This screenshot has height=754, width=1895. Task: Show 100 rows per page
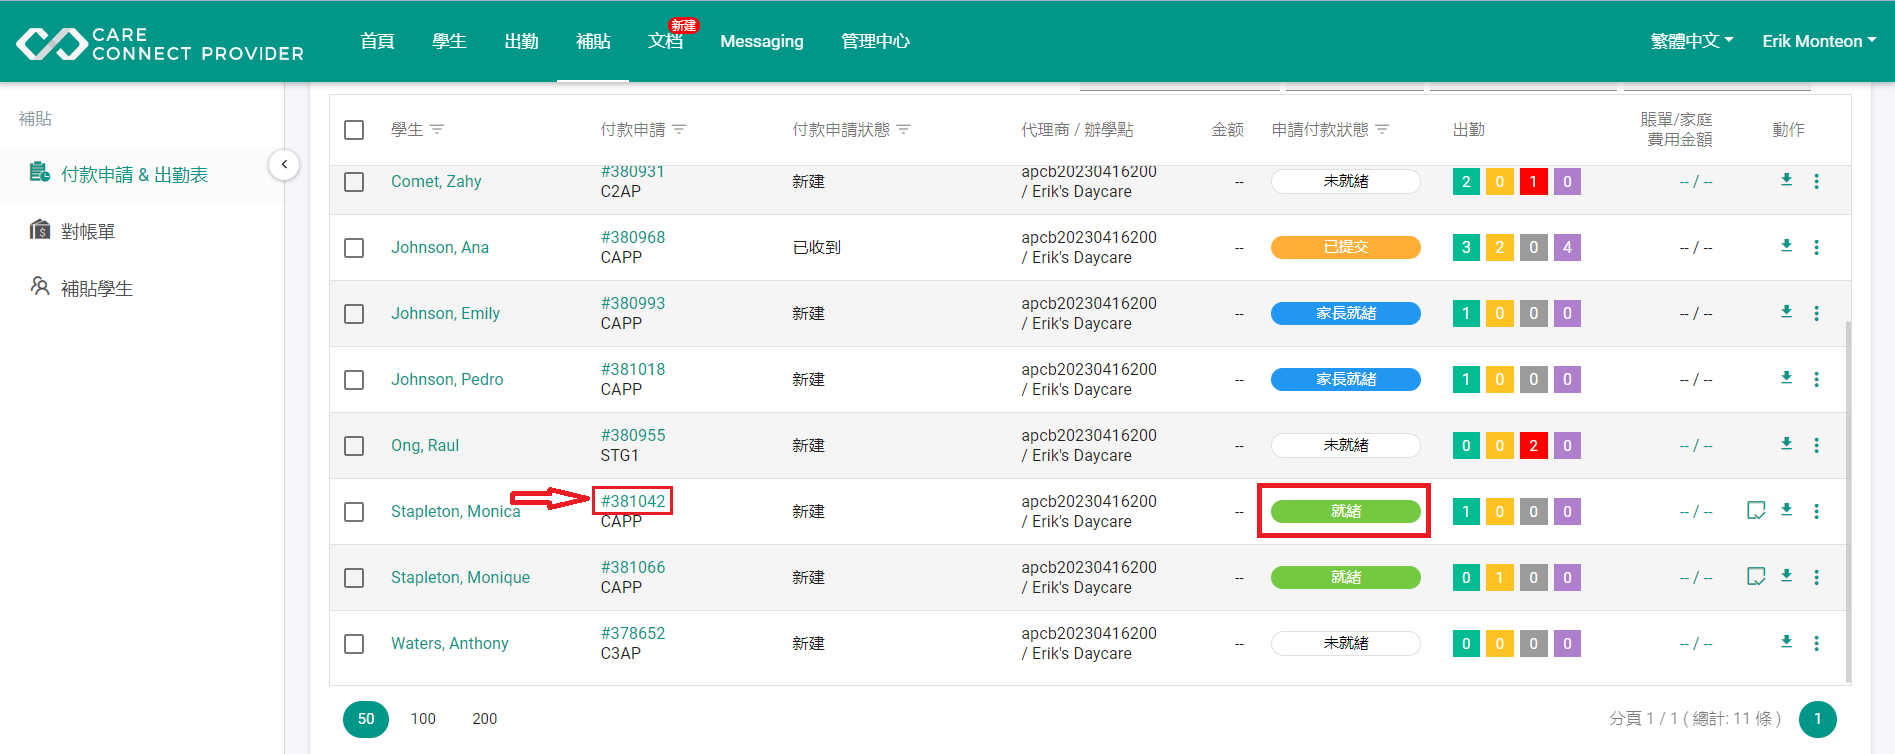coord(423,719)
